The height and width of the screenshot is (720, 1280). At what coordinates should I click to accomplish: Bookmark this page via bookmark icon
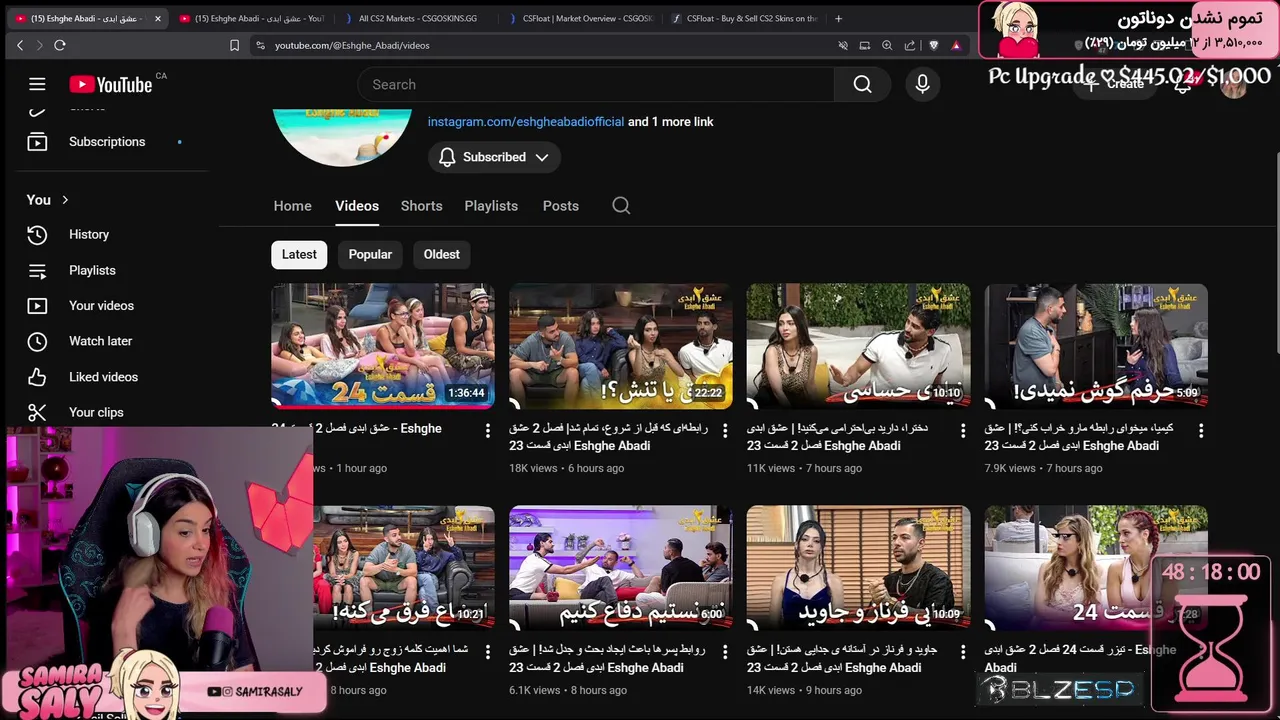click(x=234, y=45)
